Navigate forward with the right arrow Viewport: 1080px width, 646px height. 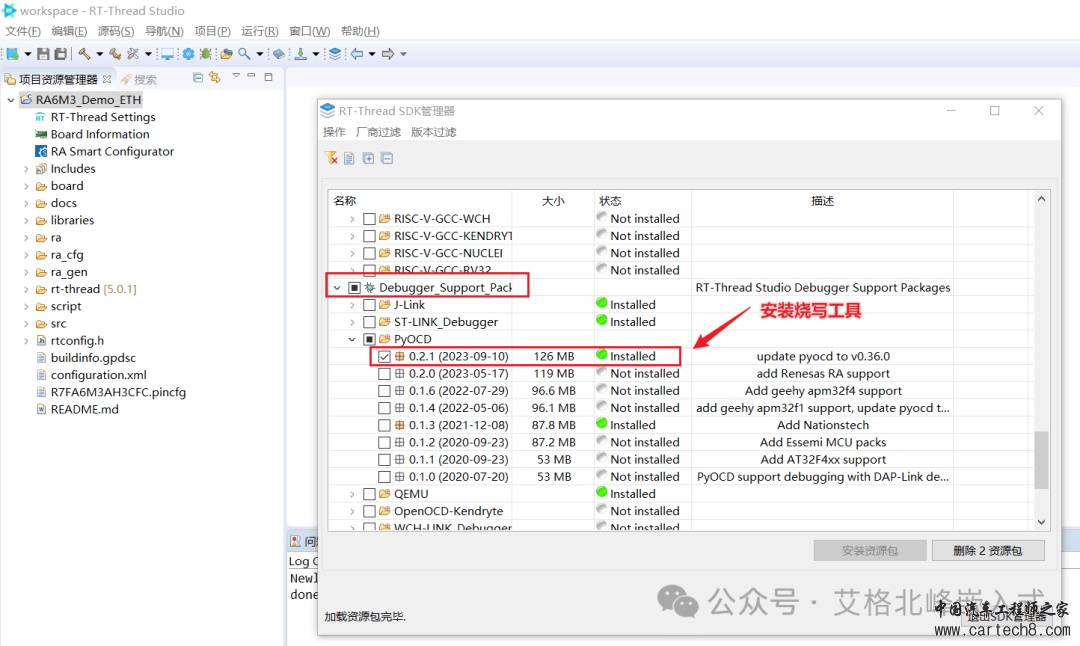[388, 54]
